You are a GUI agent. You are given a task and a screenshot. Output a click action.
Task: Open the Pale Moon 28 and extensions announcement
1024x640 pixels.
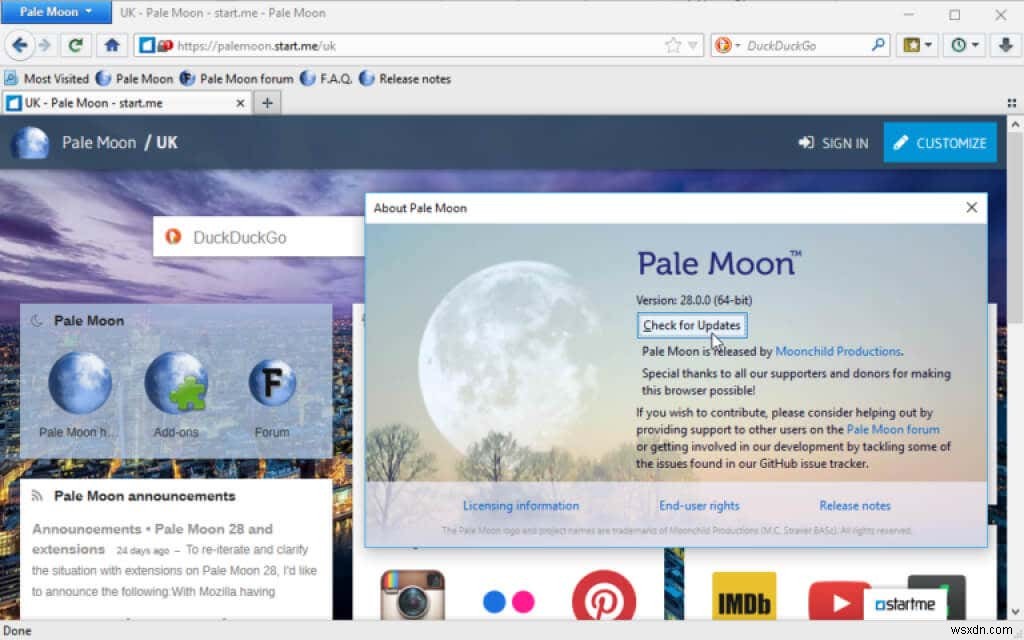point(152,539)
